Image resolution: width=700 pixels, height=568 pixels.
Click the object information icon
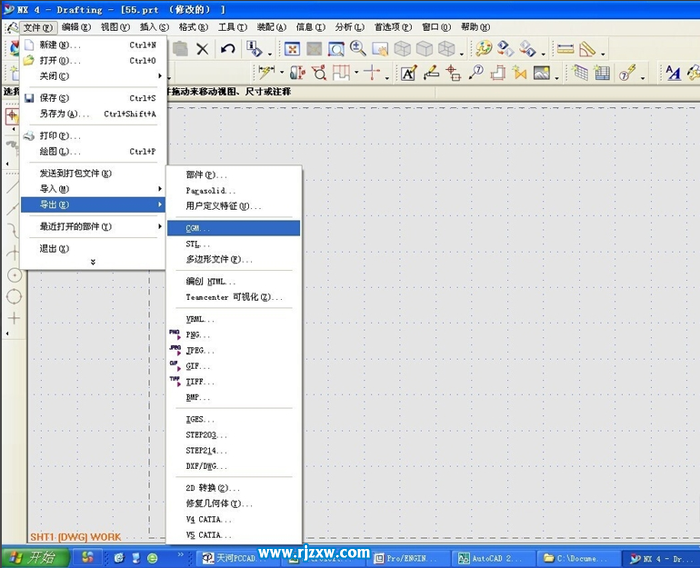pyautogui.click(x=255, y=49)
